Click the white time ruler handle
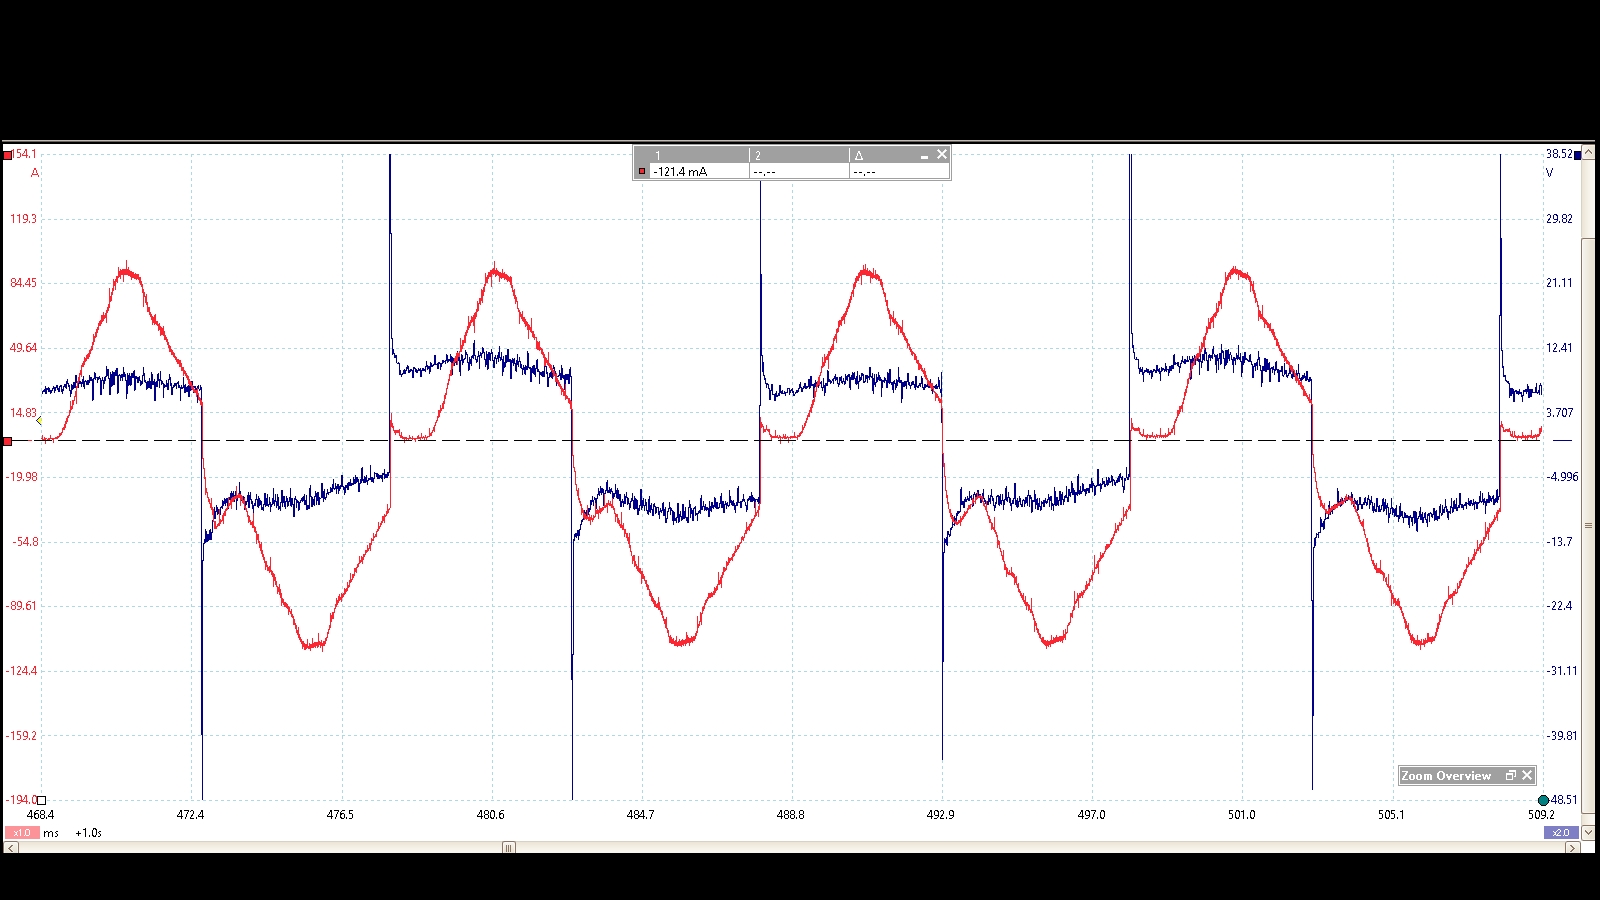 (x=42, y=800)
